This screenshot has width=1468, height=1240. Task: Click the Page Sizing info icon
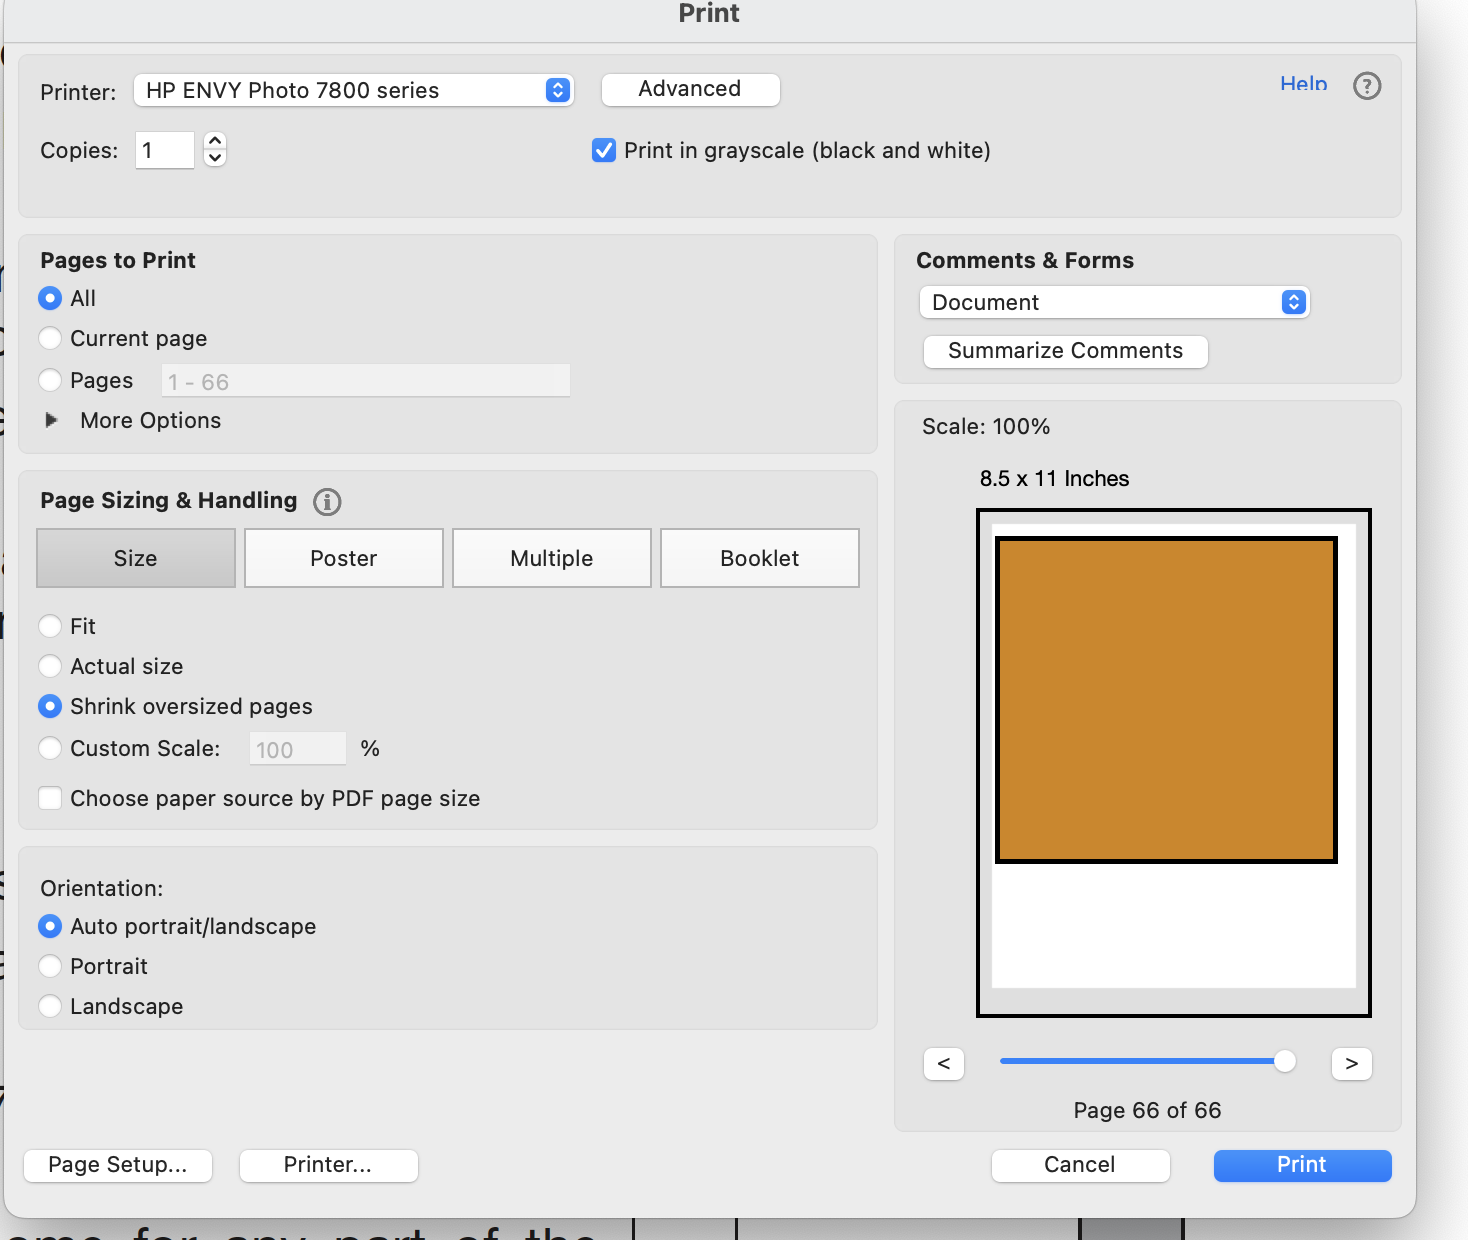(x=327, y=501)
